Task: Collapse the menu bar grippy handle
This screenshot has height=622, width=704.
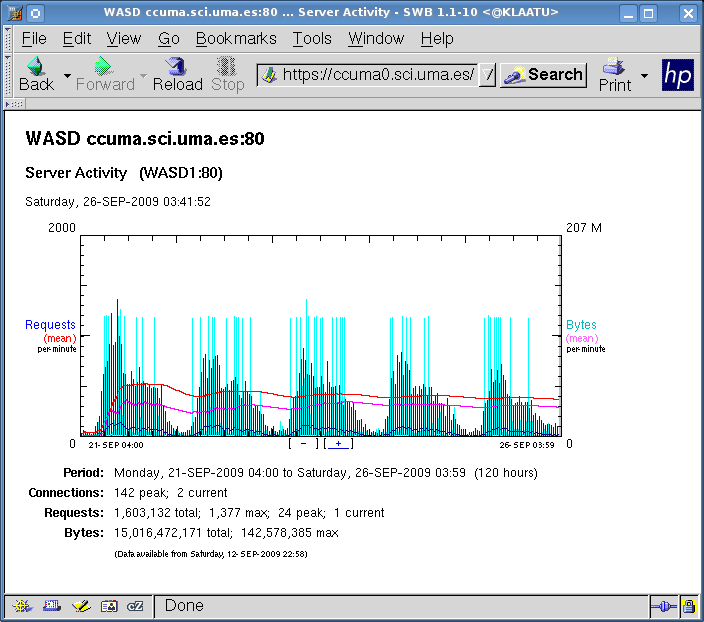Action: [8, 39]
